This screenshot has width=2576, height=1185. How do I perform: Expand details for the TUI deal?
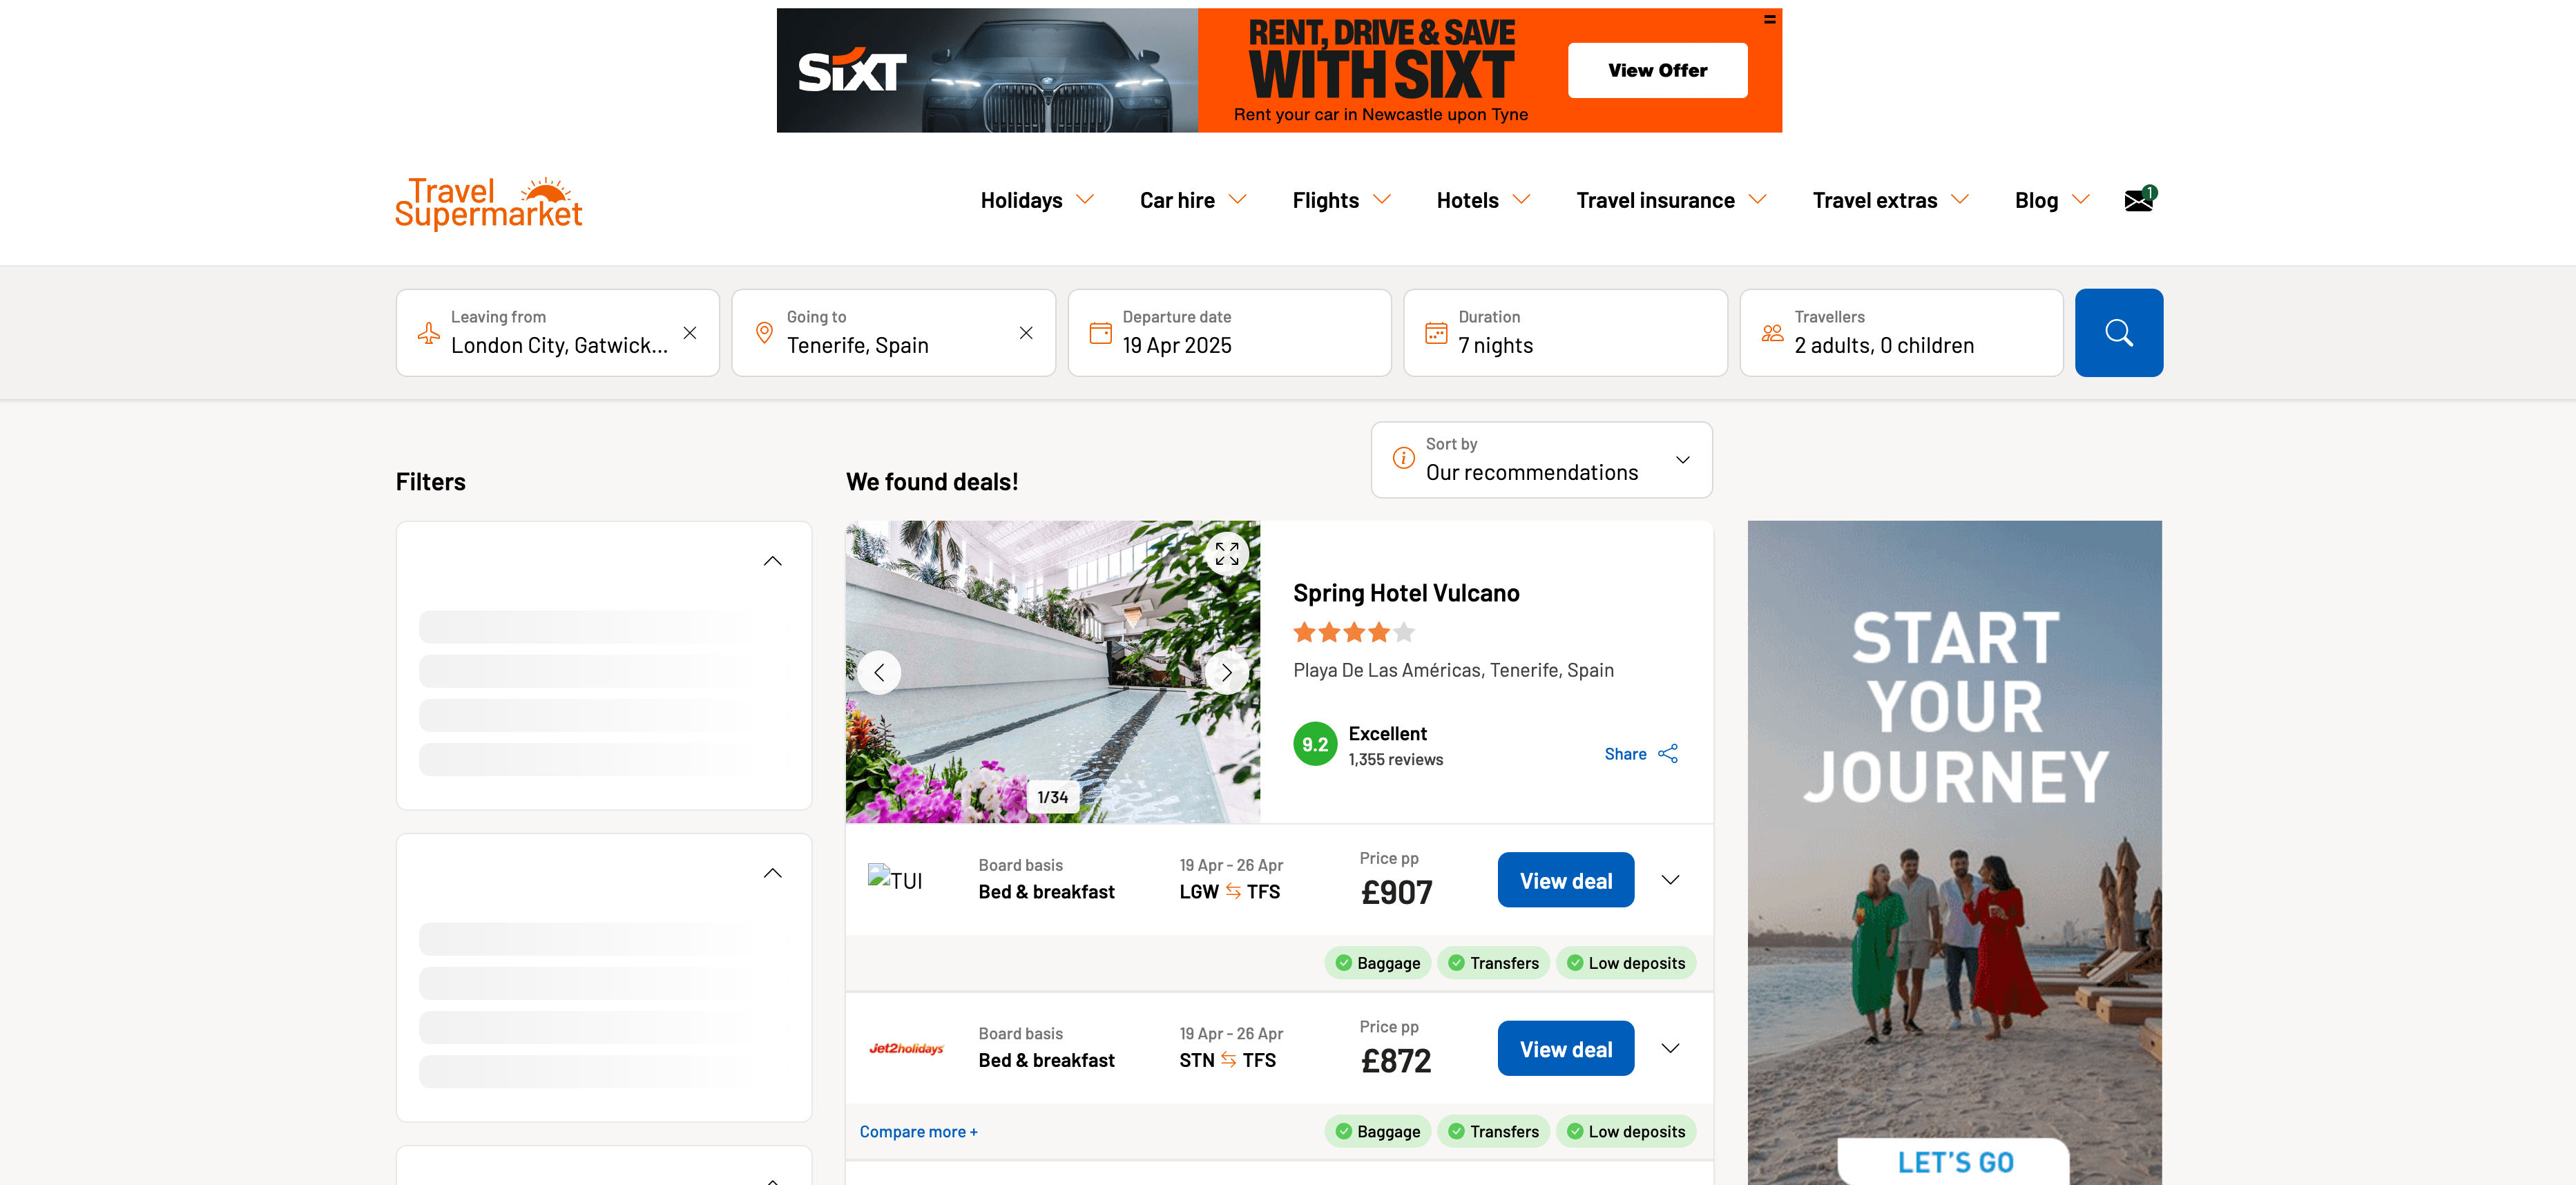(x=1670, y=879)
